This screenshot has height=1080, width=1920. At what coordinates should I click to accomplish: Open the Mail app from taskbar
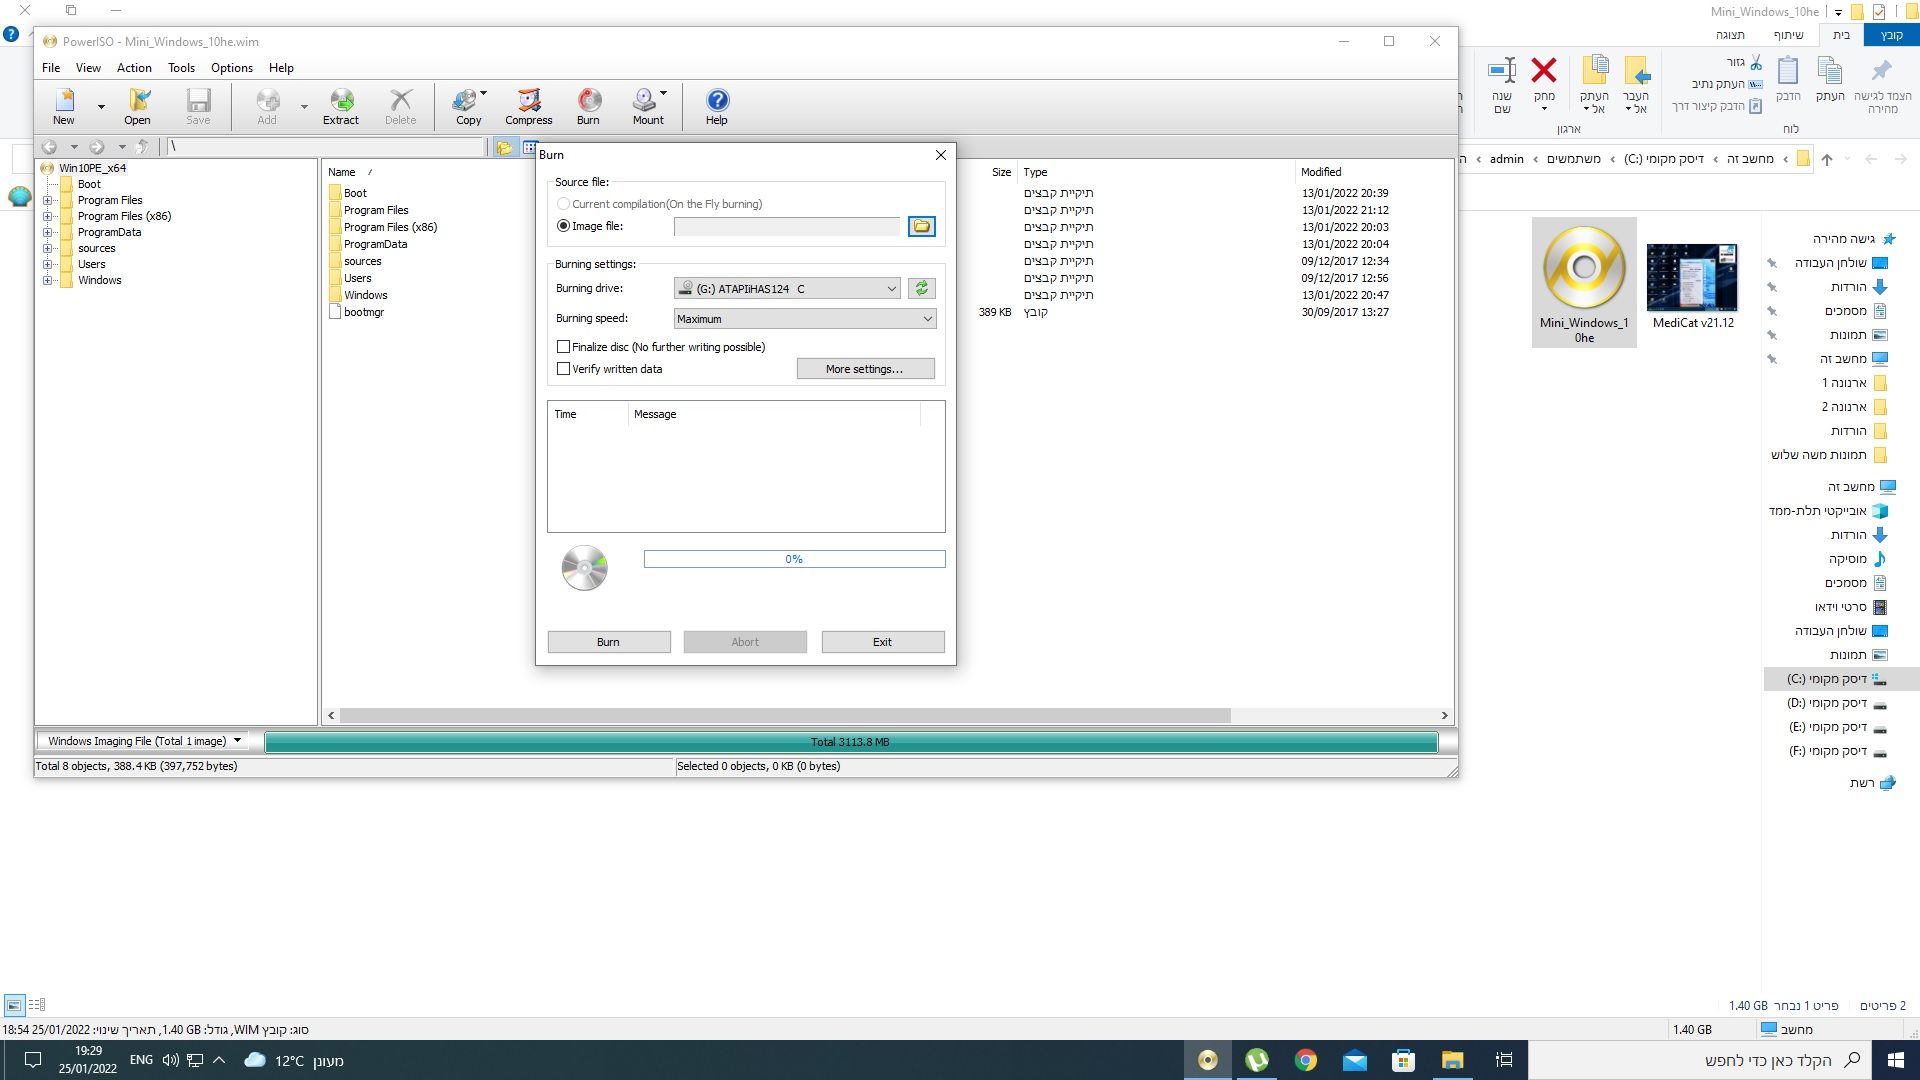click(1354, 1060)
